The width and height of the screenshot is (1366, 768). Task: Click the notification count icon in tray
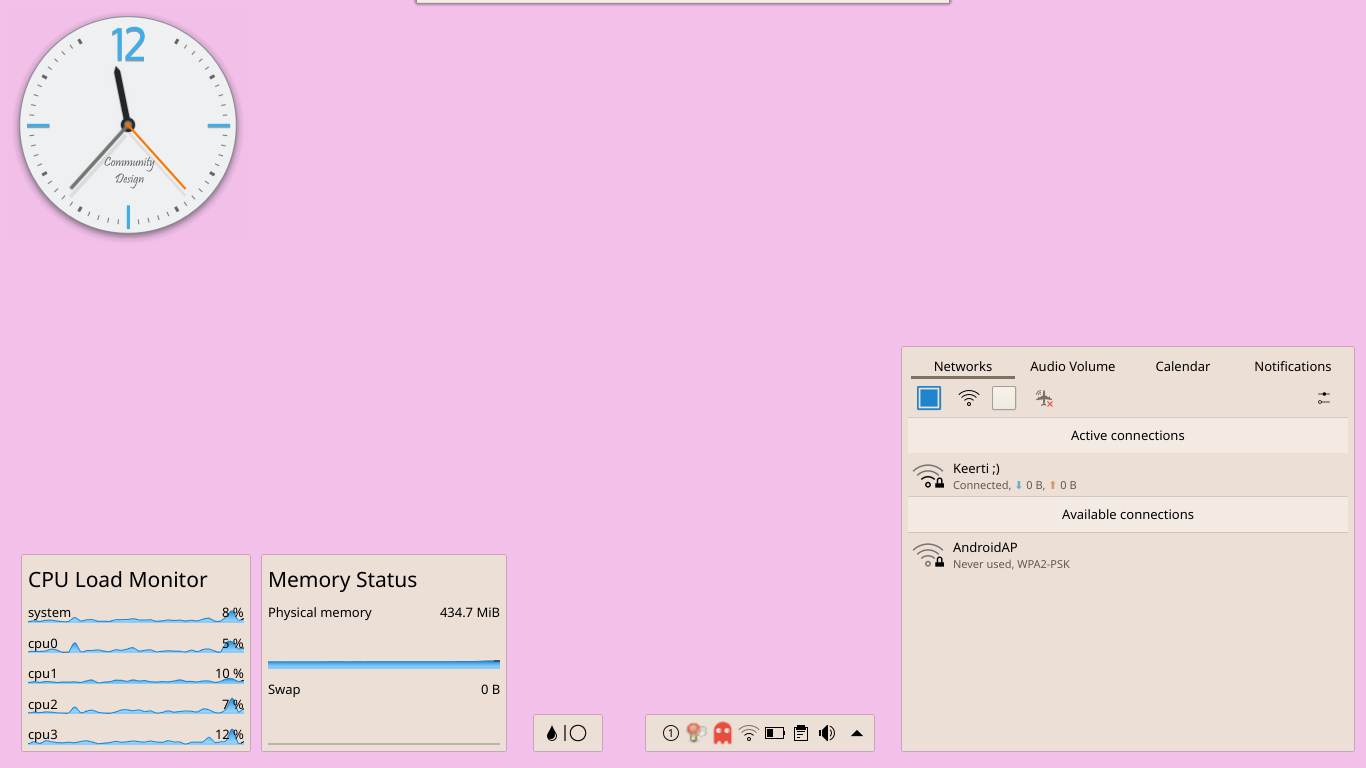(x=670, y=733)
